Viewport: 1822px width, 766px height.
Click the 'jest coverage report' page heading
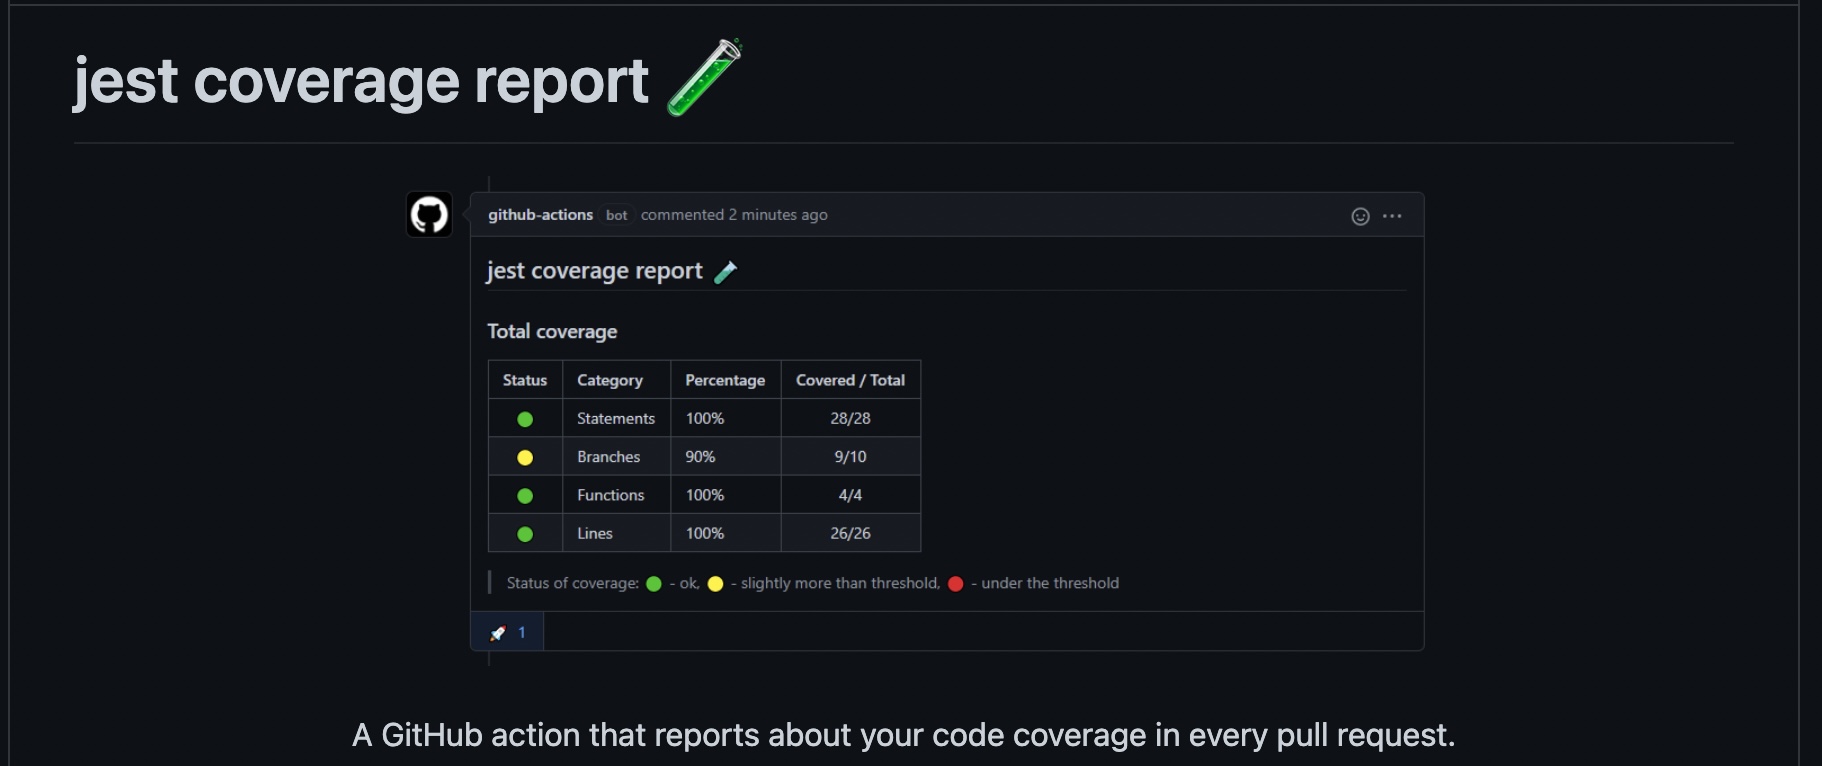pyautogui.click(x=361, y=81)
